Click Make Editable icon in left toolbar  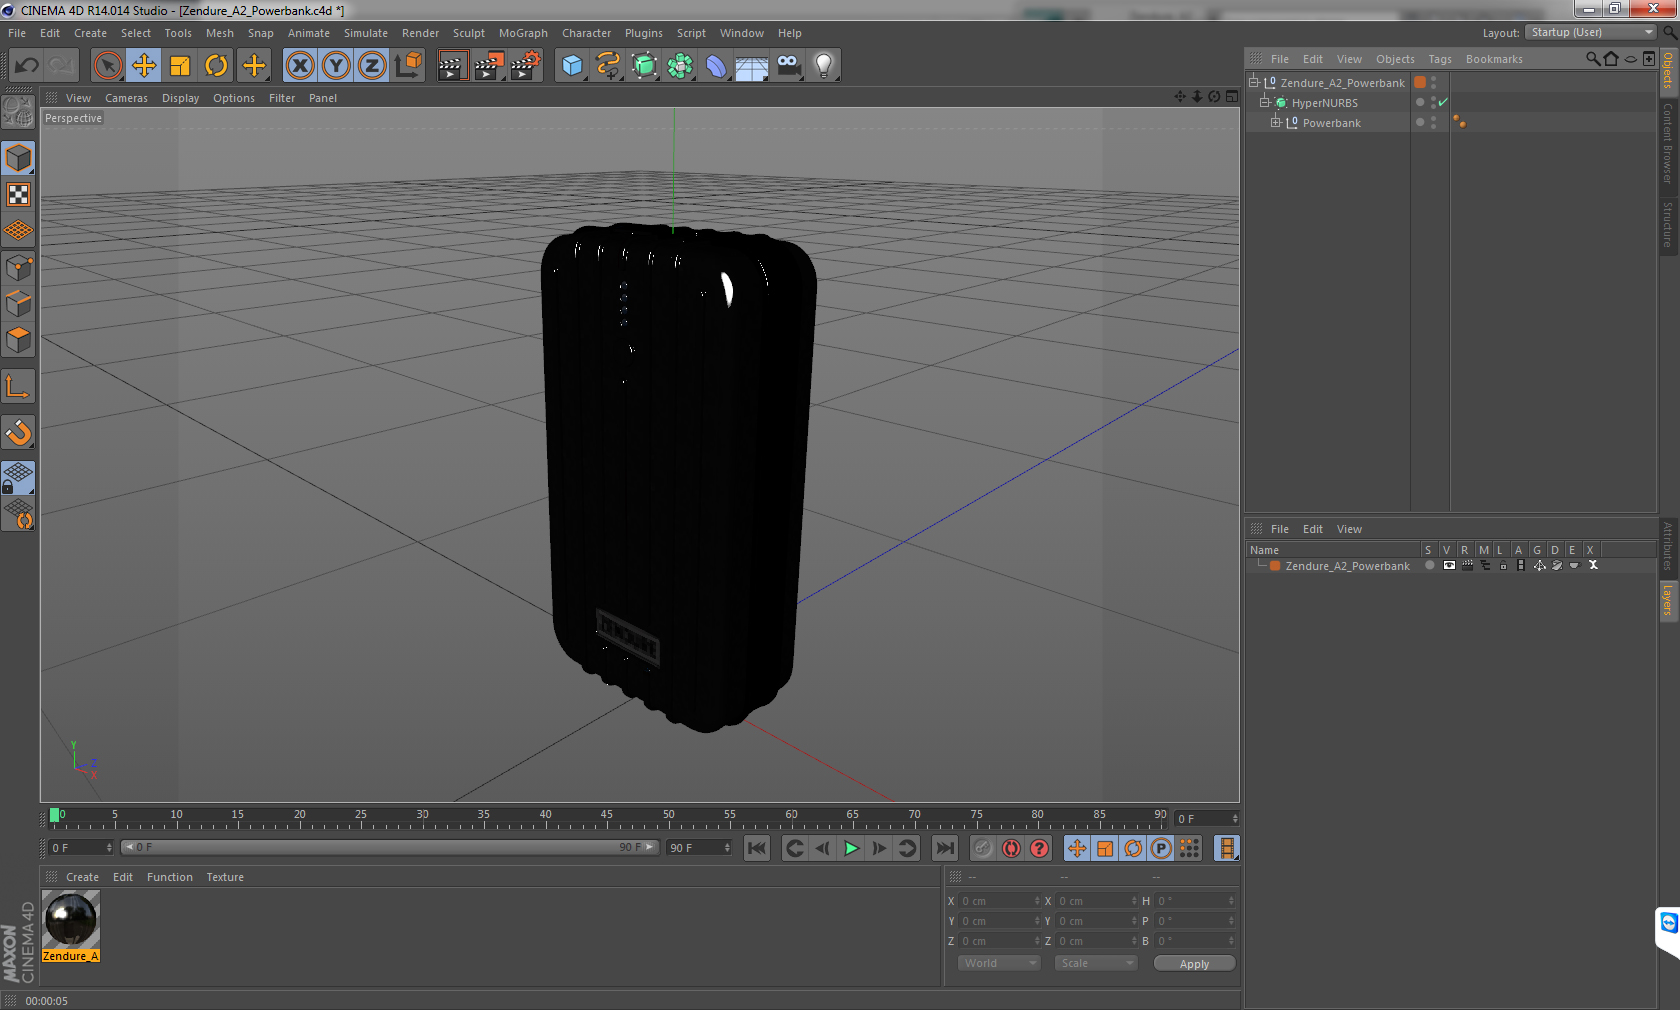click(18, 111)
